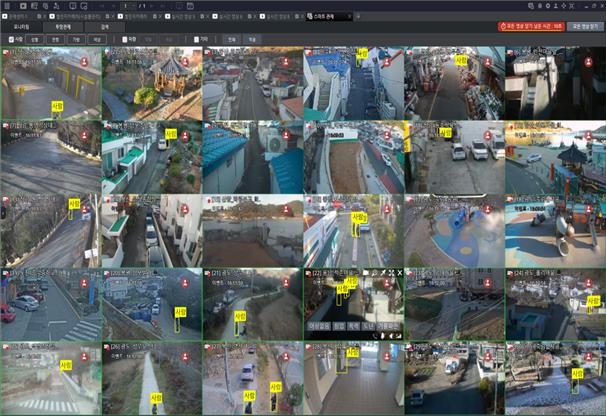
Task: Click red person alert icon on first camera tile
Action: pos(84,62)
